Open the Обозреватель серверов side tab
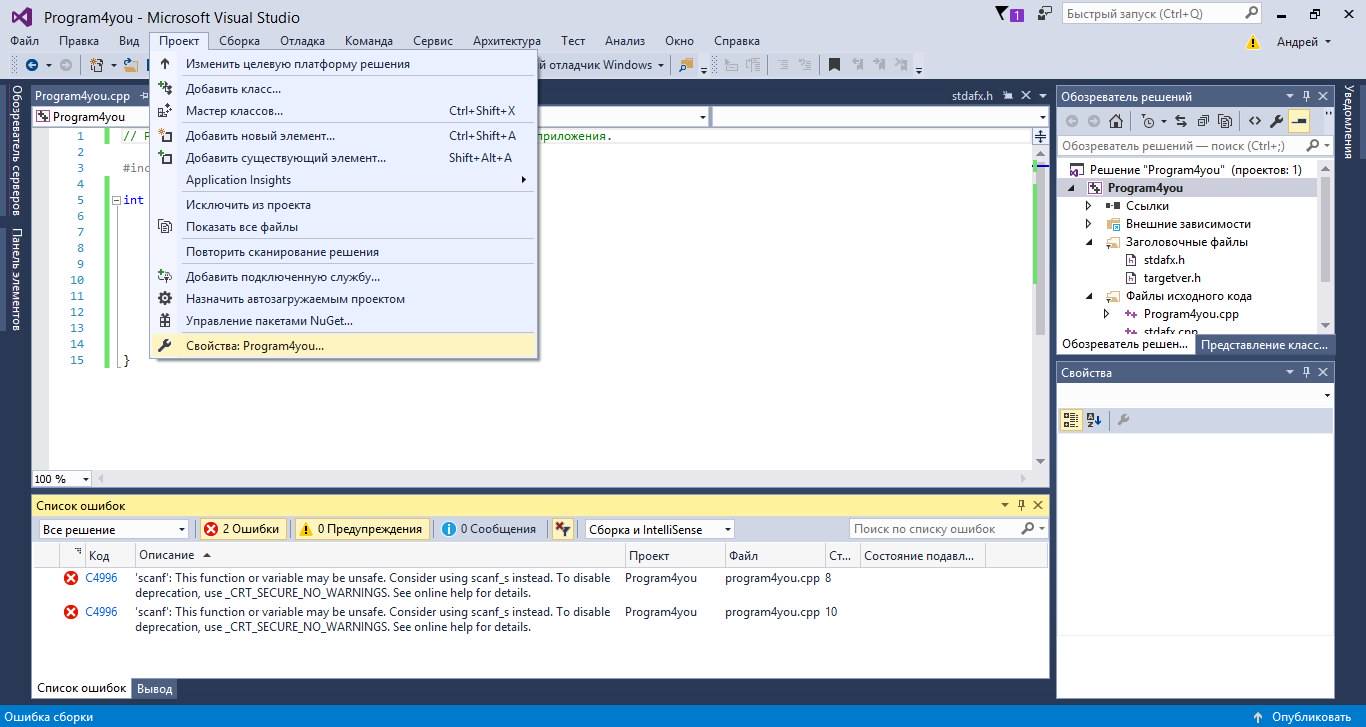This screenshot has width=1366, height=727. click(16, 151)
